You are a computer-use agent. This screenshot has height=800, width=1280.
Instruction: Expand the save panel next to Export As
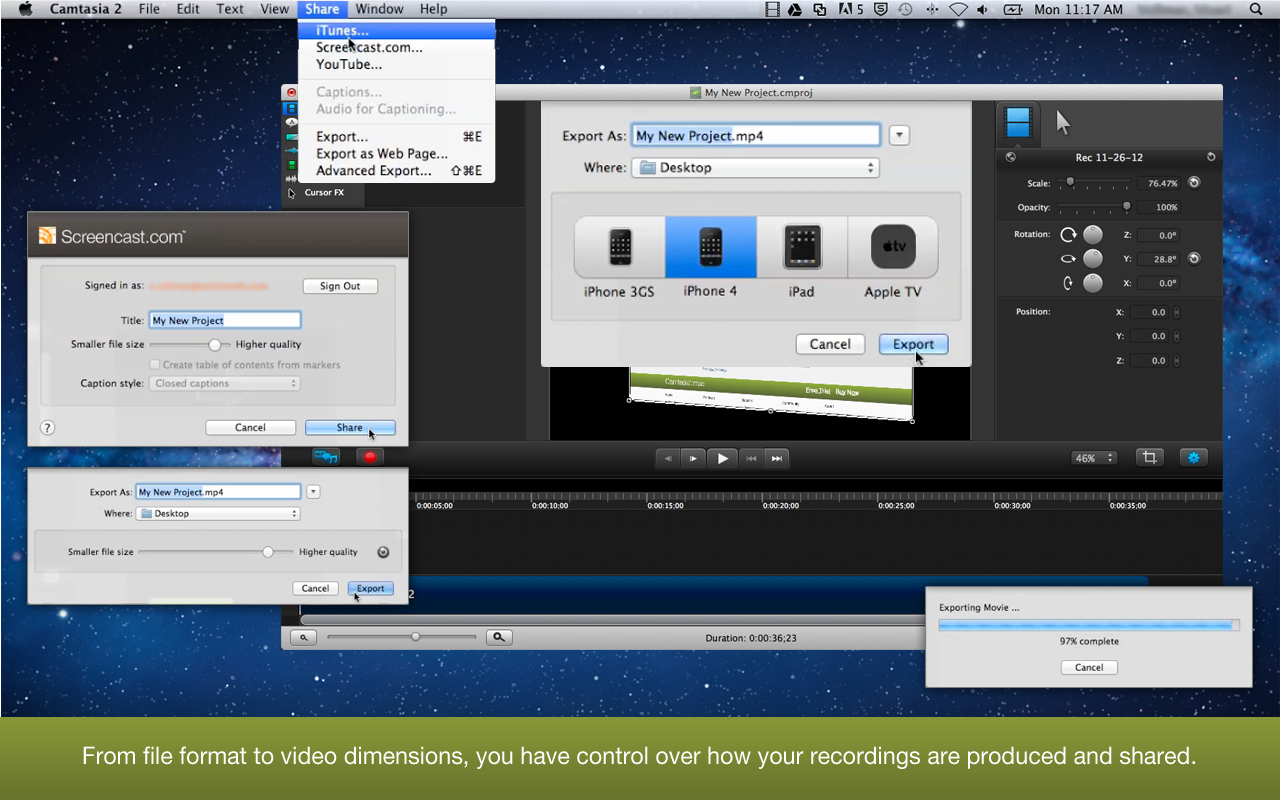point(898,136)
